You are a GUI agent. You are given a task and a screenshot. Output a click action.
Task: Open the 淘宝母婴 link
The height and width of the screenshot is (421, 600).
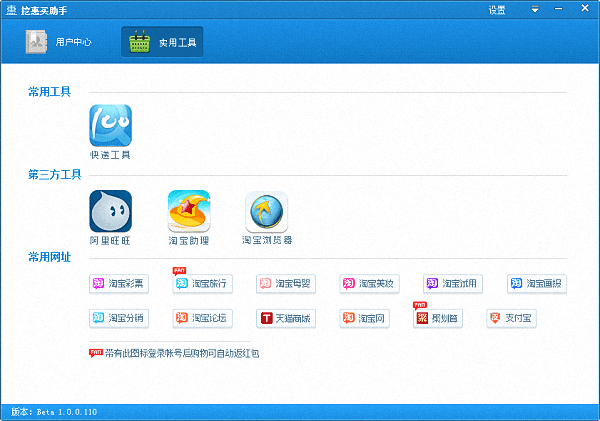[285, 284]
